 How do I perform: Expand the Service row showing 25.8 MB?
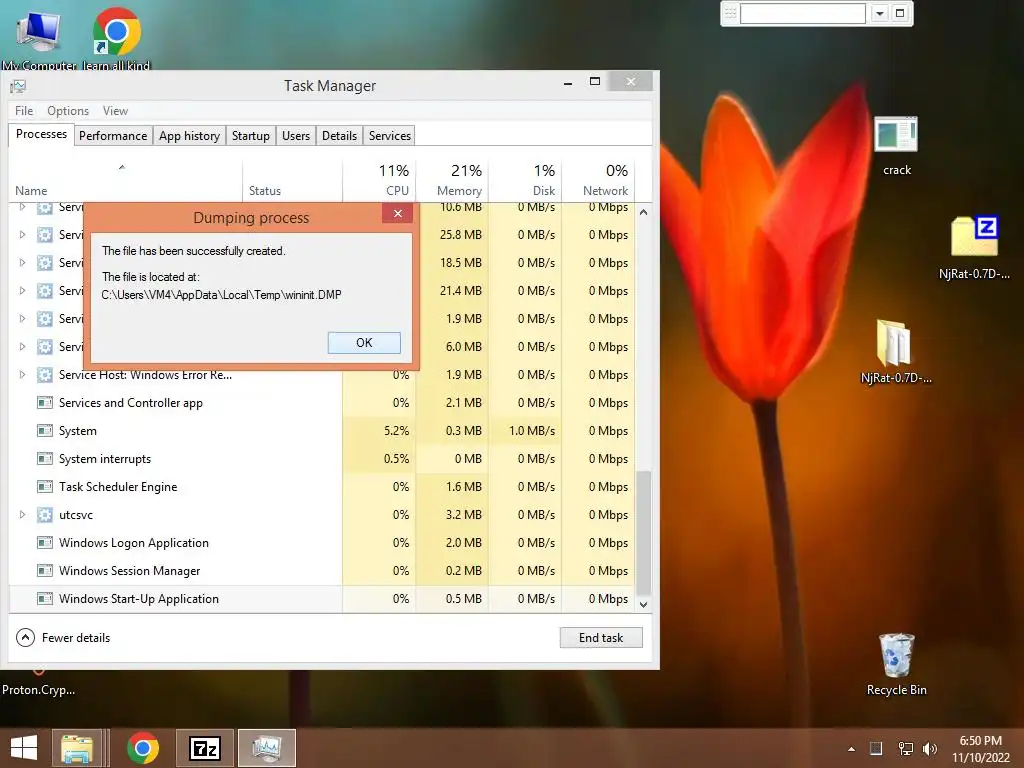tap(22, 234)
